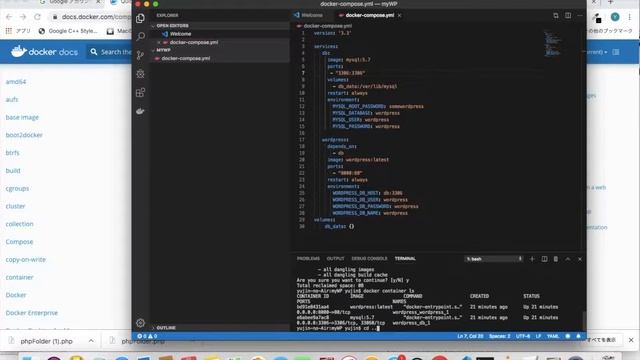Open the Chrome apps shortcut in the bookmarks bar
This screenshot has width=640, height=360.
tap(18, 31)
